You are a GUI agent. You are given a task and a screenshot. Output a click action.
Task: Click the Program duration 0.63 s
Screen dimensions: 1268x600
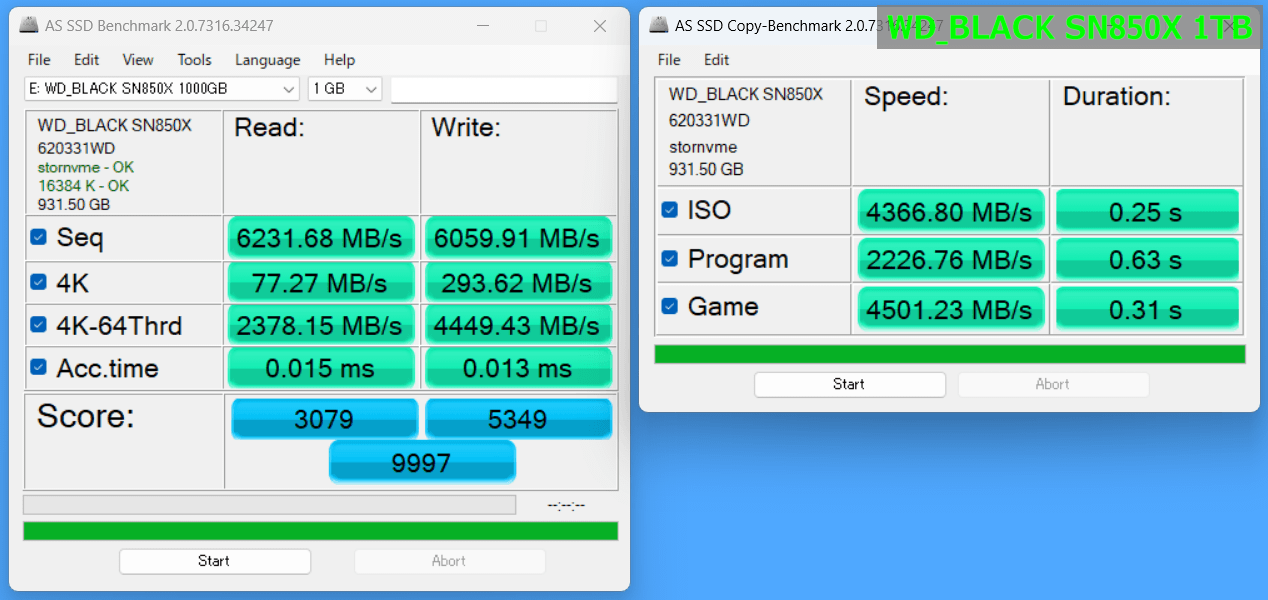(1147, 259)
